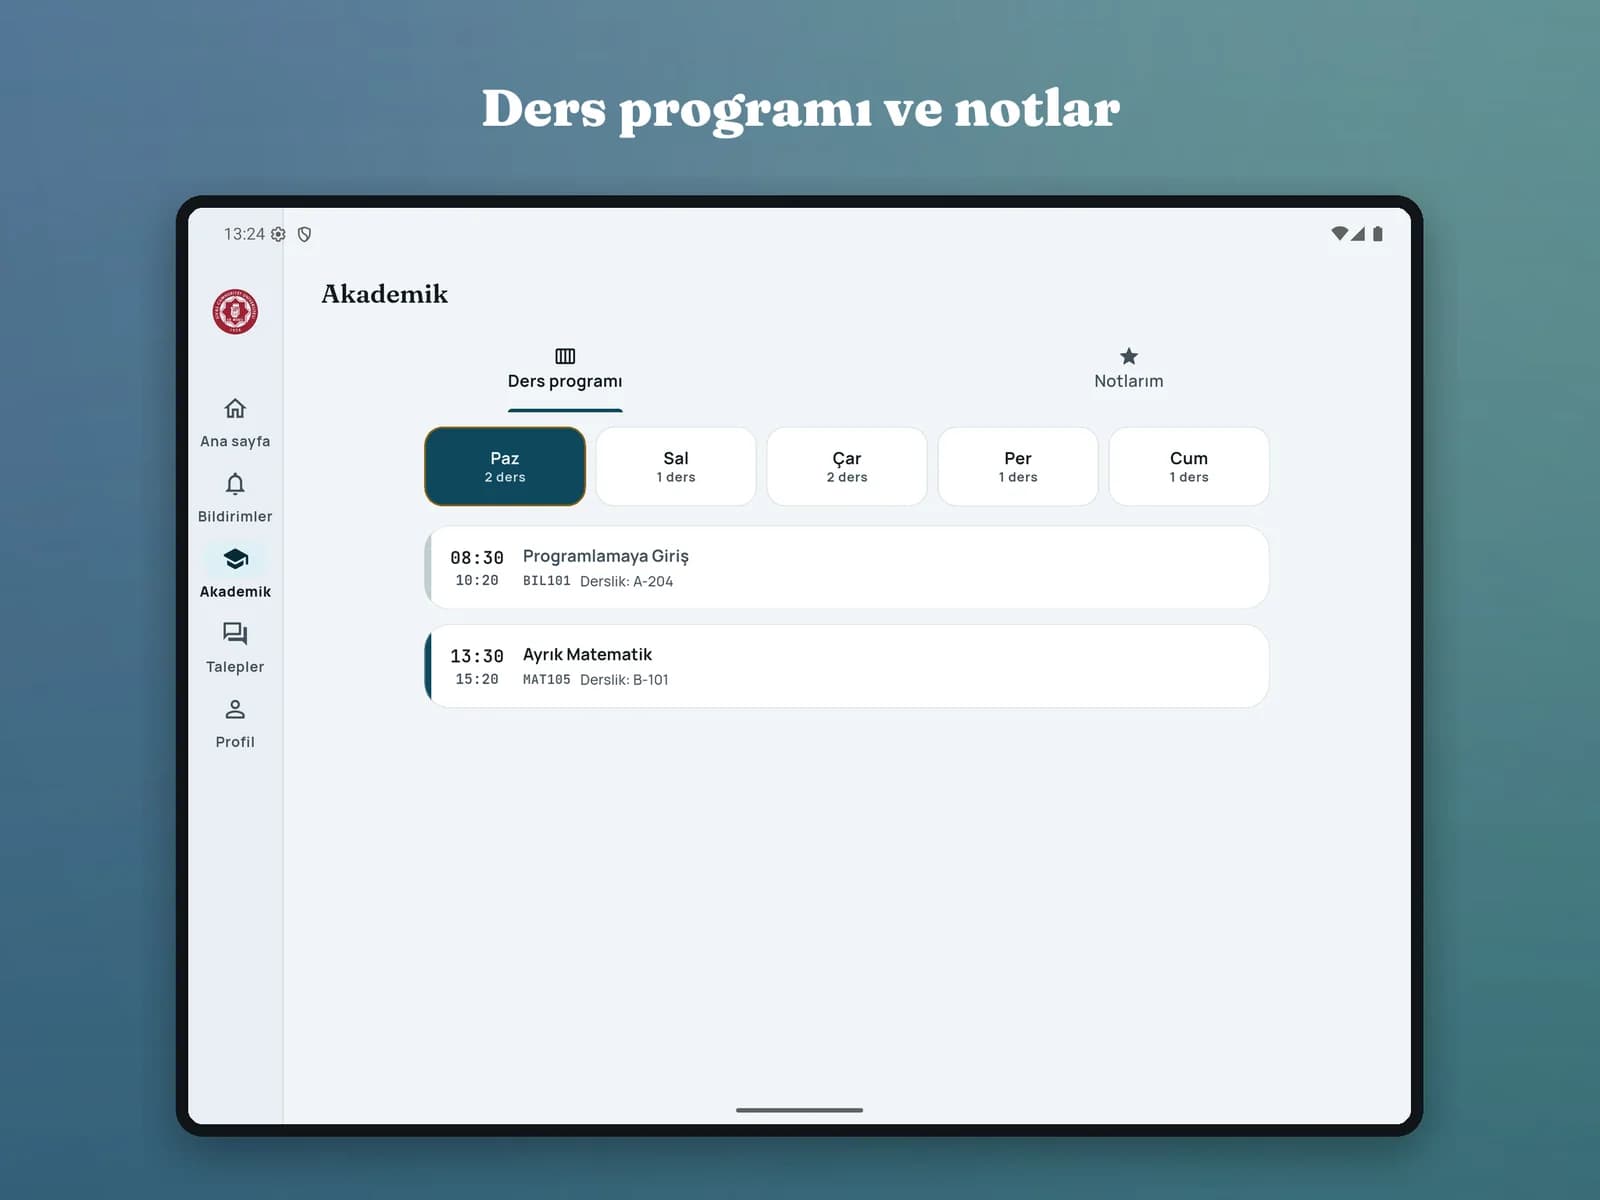Click the 13:24 clock in status bar

244,234
